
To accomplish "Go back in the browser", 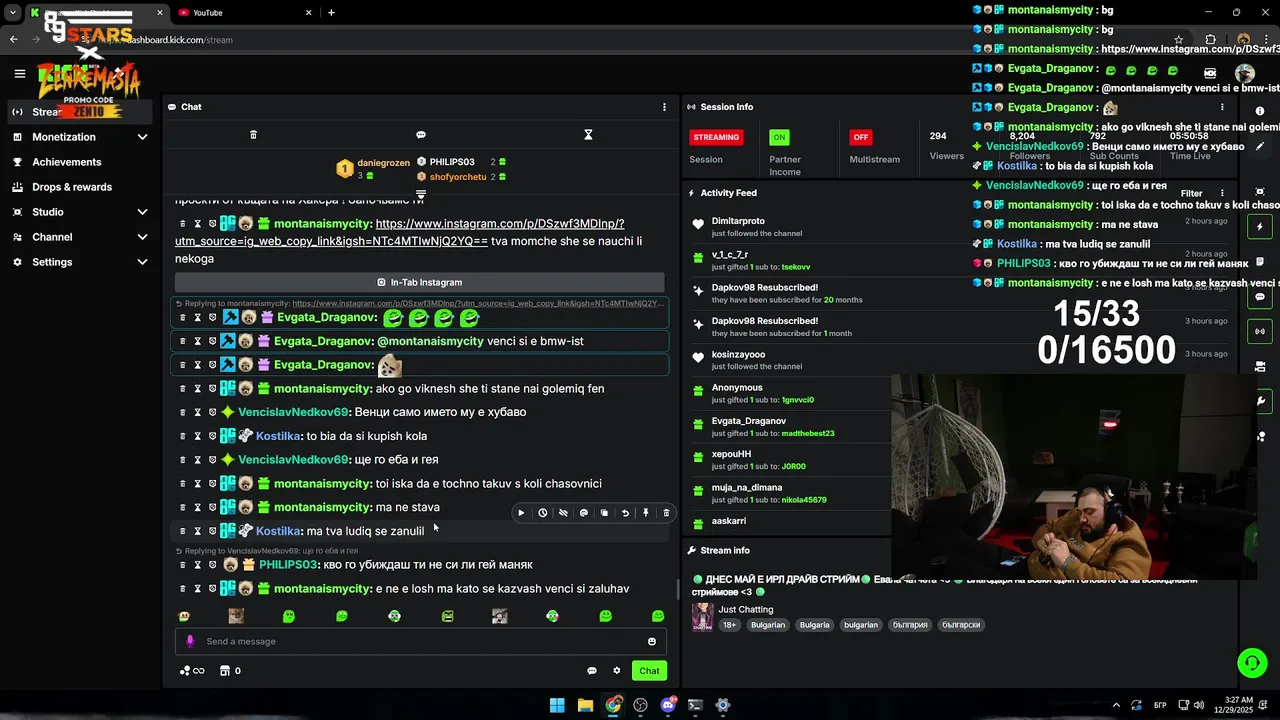I will click(x=14, y=40).
